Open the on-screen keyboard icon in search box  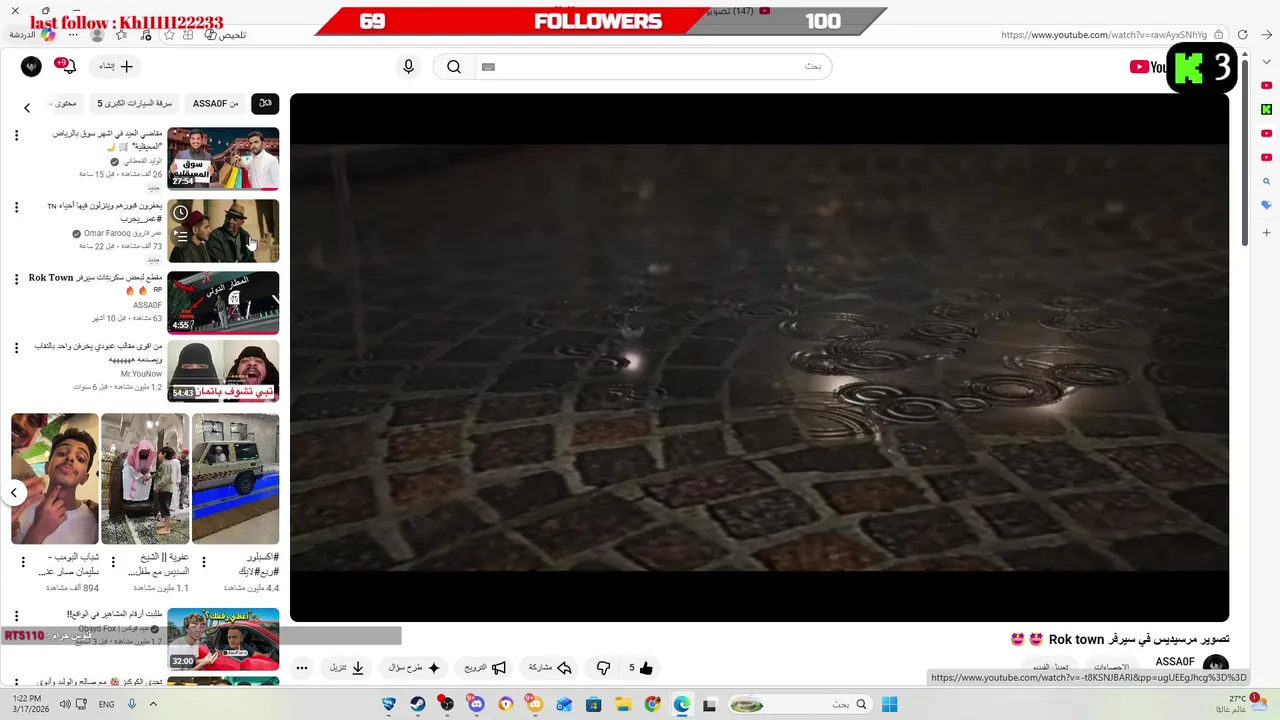coord(488,67)
